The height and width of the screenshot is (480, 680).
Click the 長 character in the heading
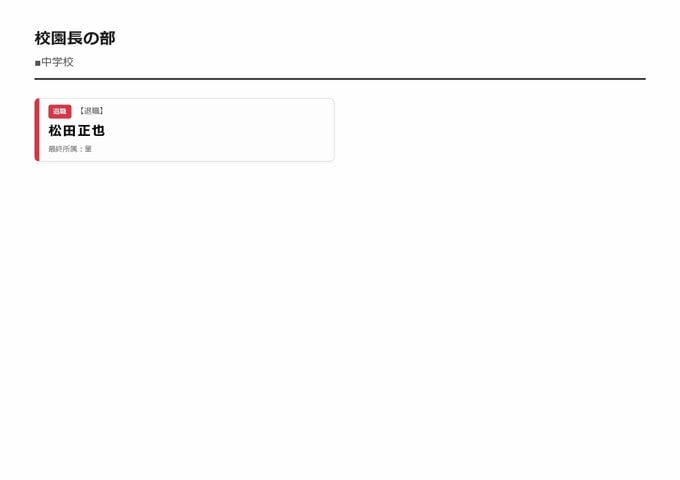[x=75, y=38]
